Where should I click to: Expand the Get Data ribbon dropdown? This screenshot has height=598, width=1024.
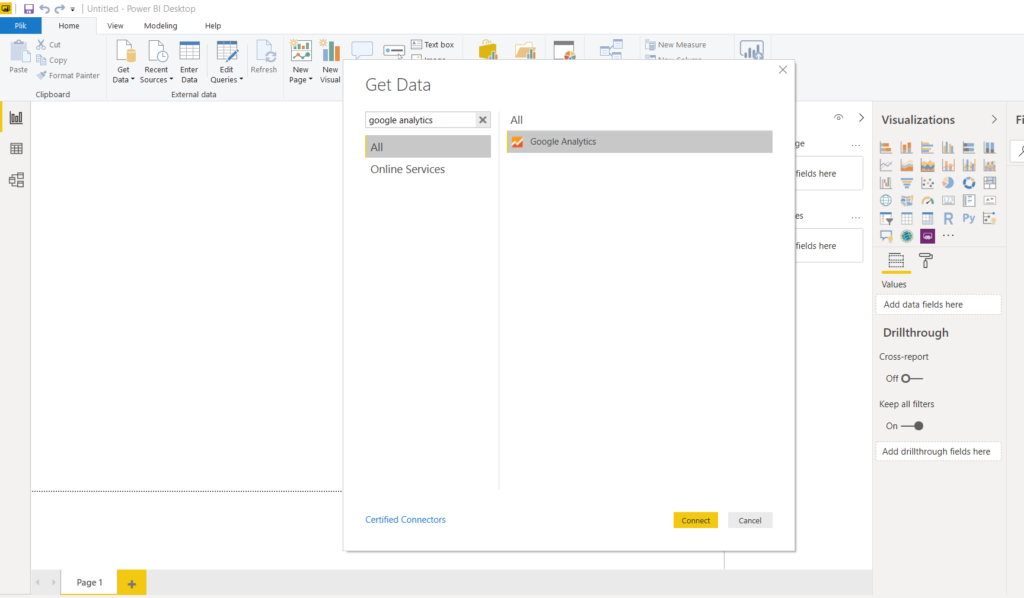pyautogui.click(x=123, y=61)
